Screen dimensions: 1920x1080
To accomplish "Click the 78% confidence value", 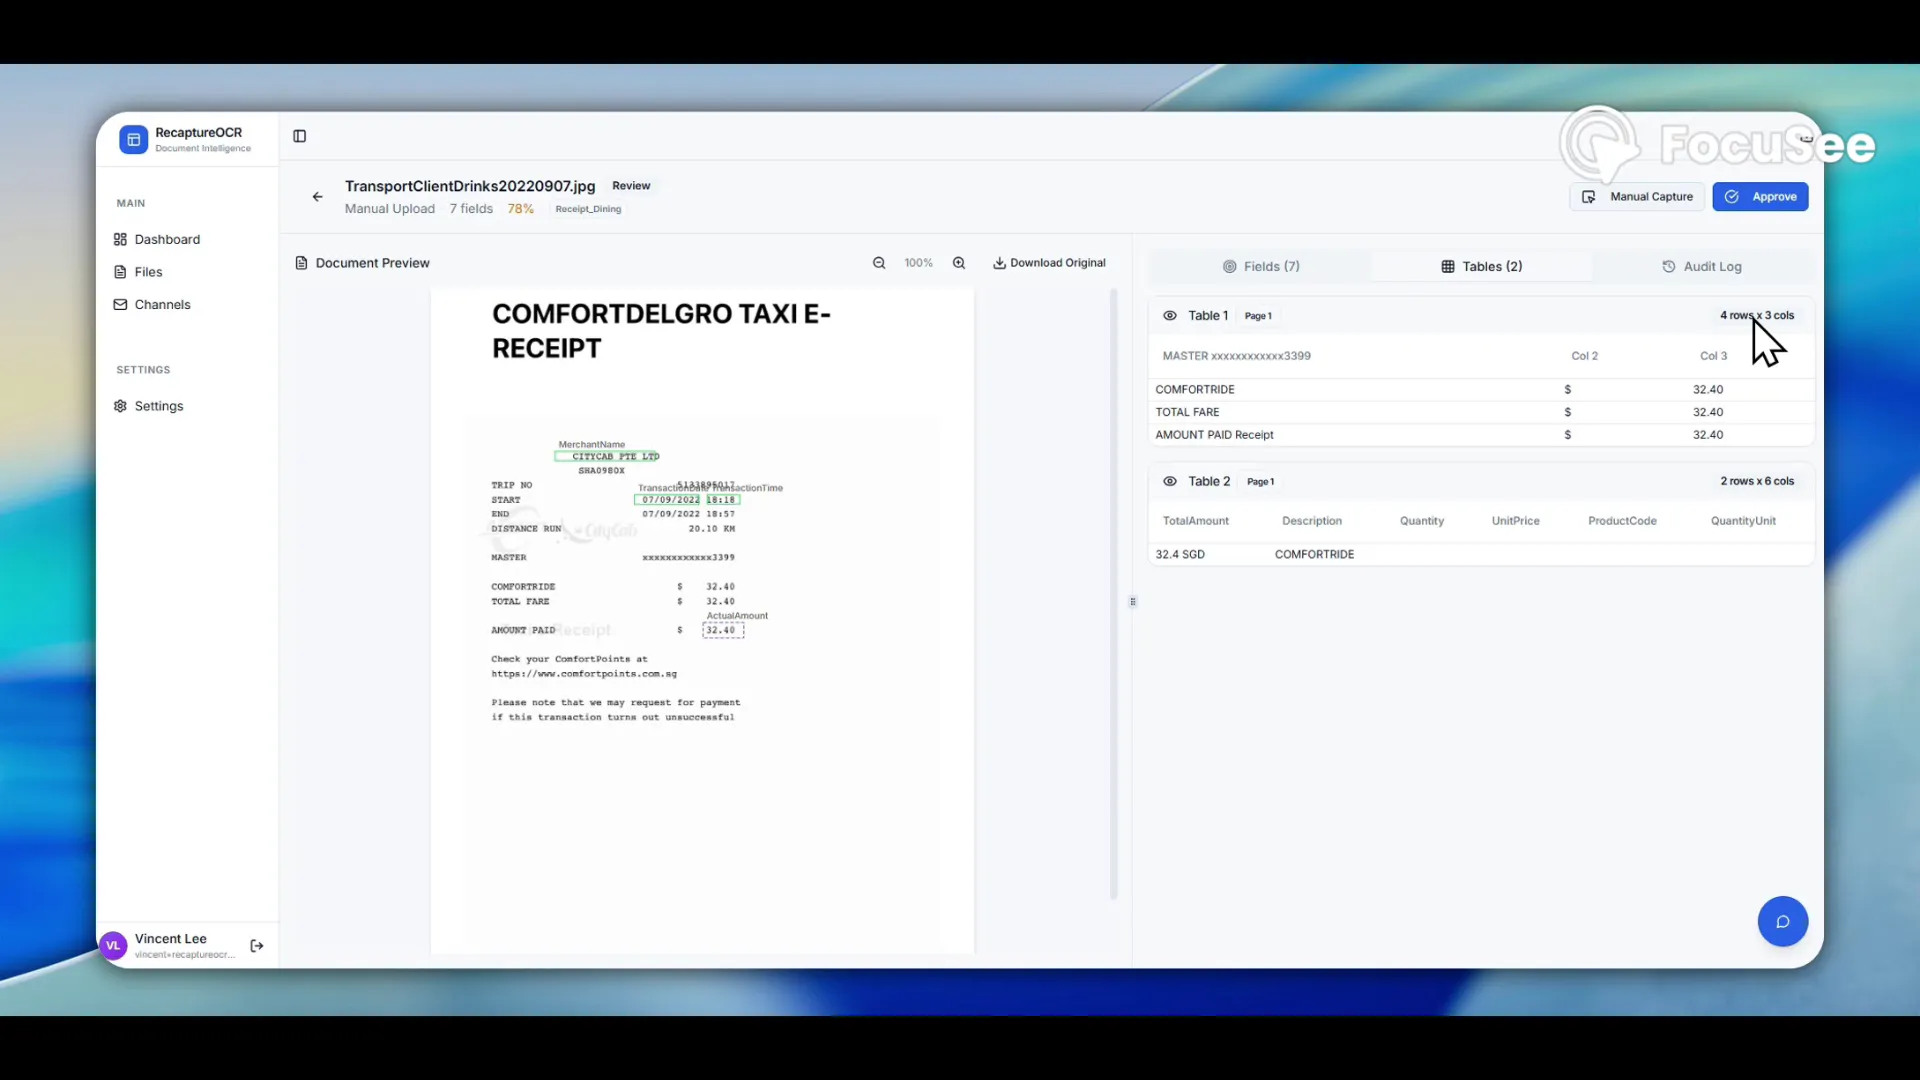I will 520,209.
